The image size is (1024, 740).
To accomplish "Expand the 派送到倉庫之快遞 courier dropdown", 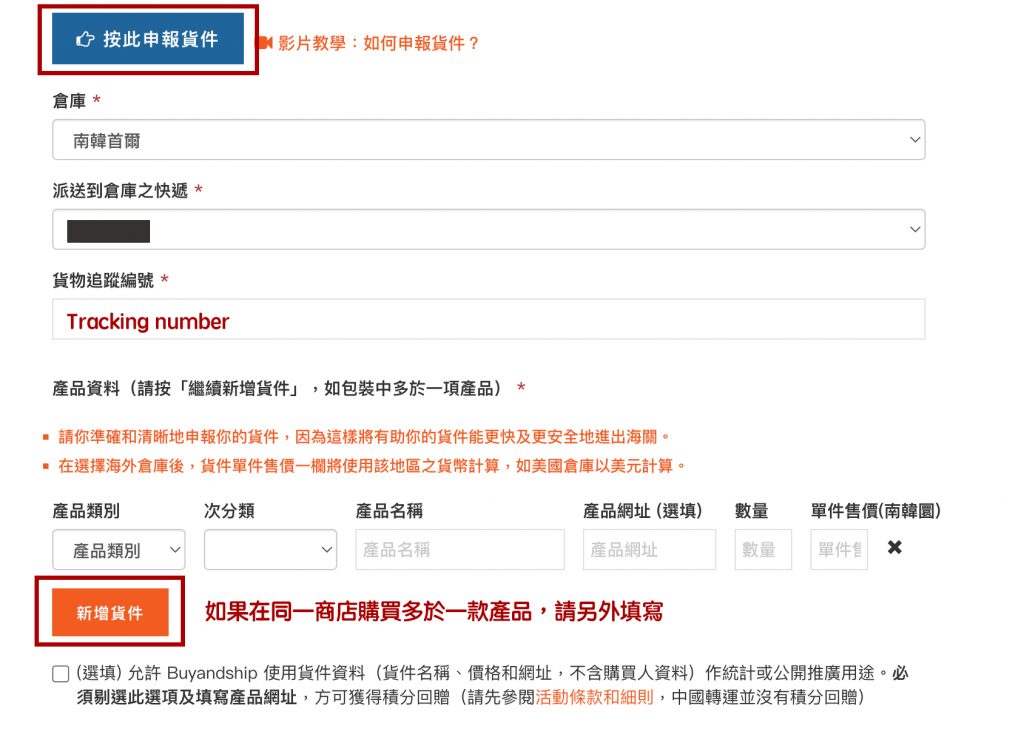I will coord(488,230).
